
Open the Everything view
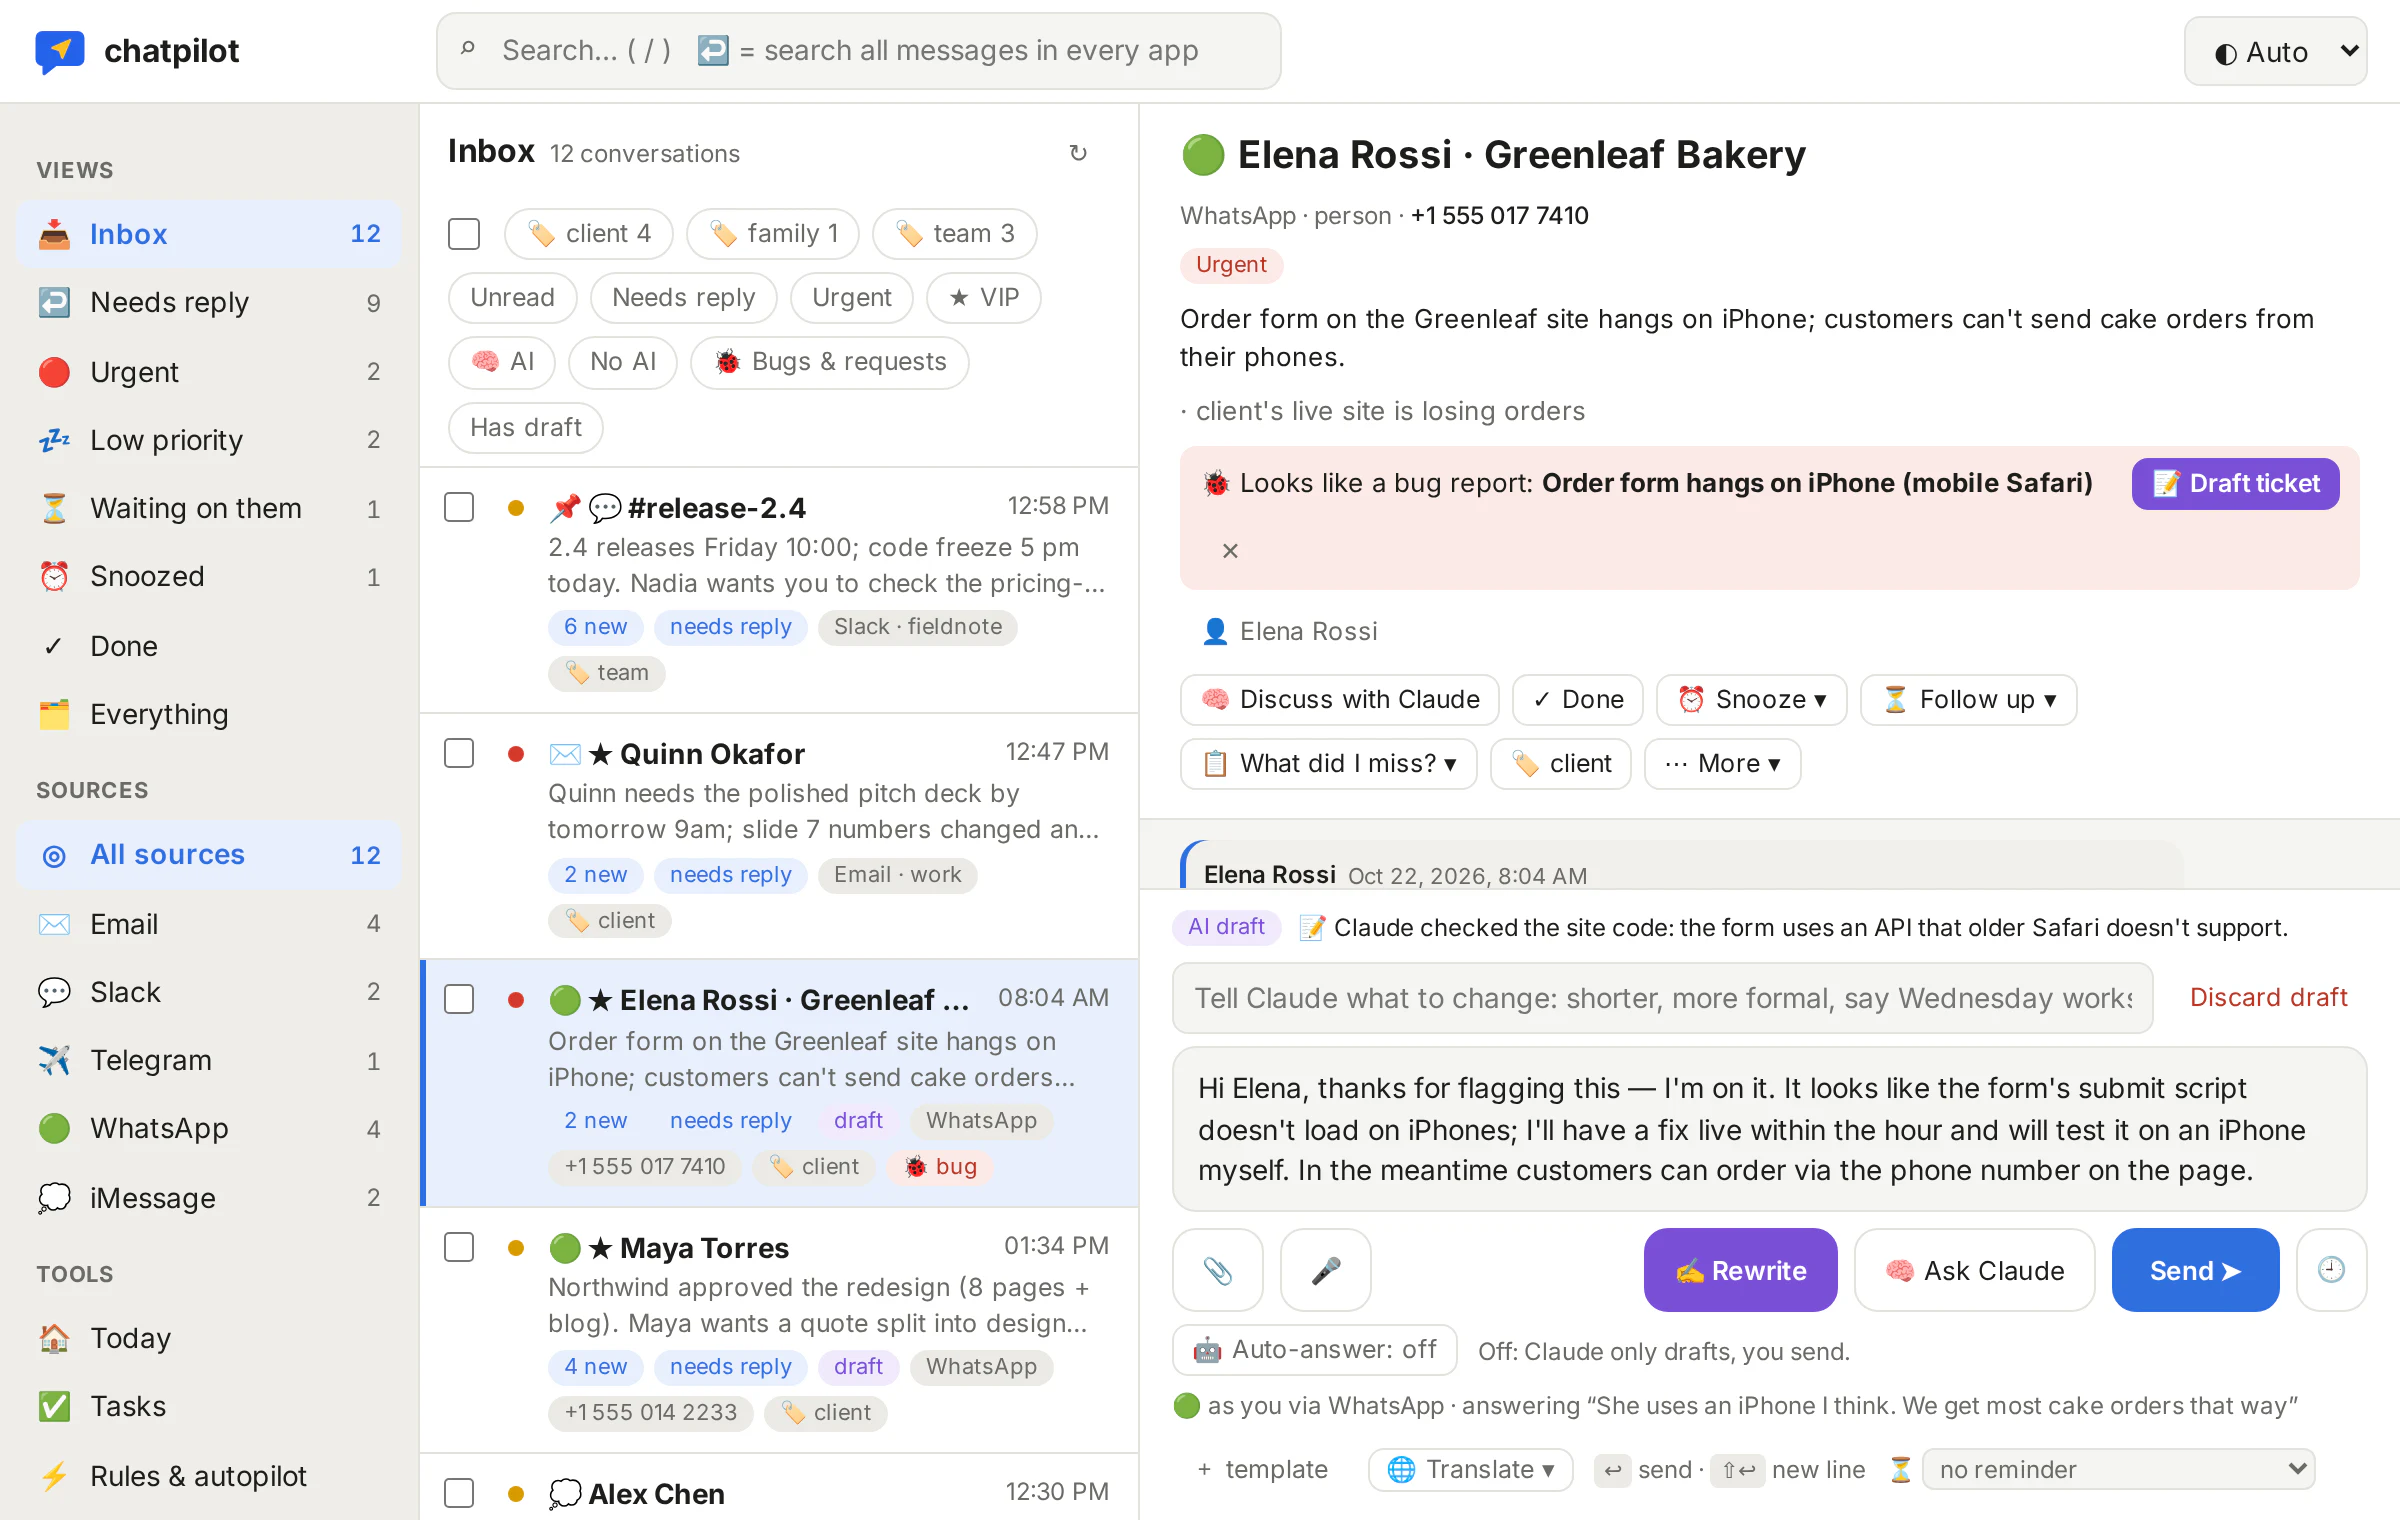[208, 714]
